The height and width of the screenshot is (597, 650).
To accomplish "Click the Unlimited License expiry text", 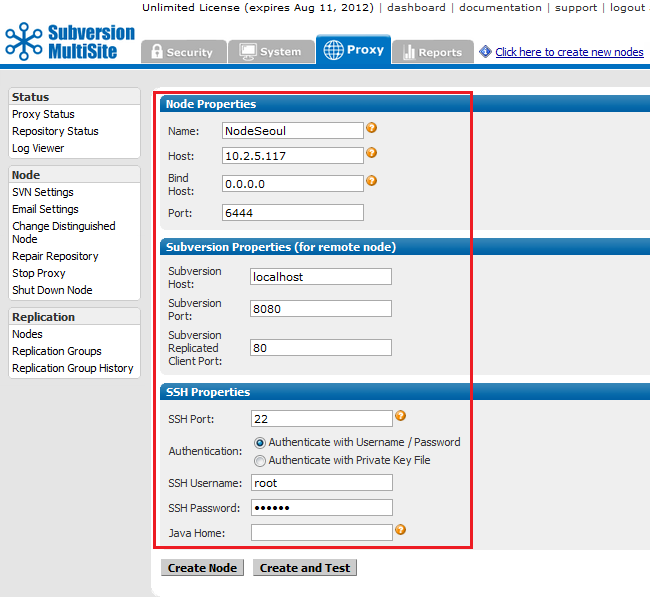I will click(x=257, y=7).
